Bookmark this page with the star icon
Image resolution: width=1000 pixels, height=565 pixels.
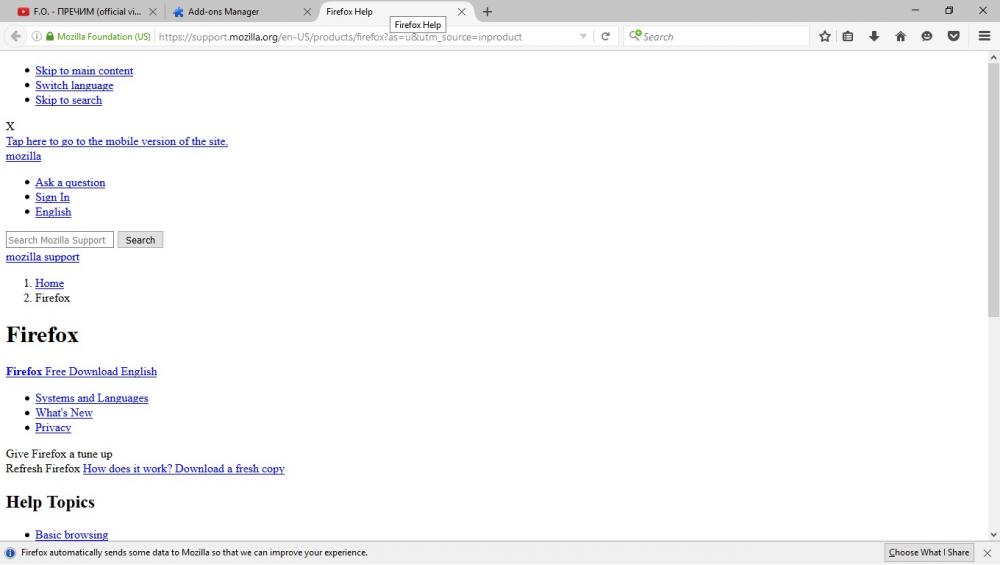coord(825,36)
